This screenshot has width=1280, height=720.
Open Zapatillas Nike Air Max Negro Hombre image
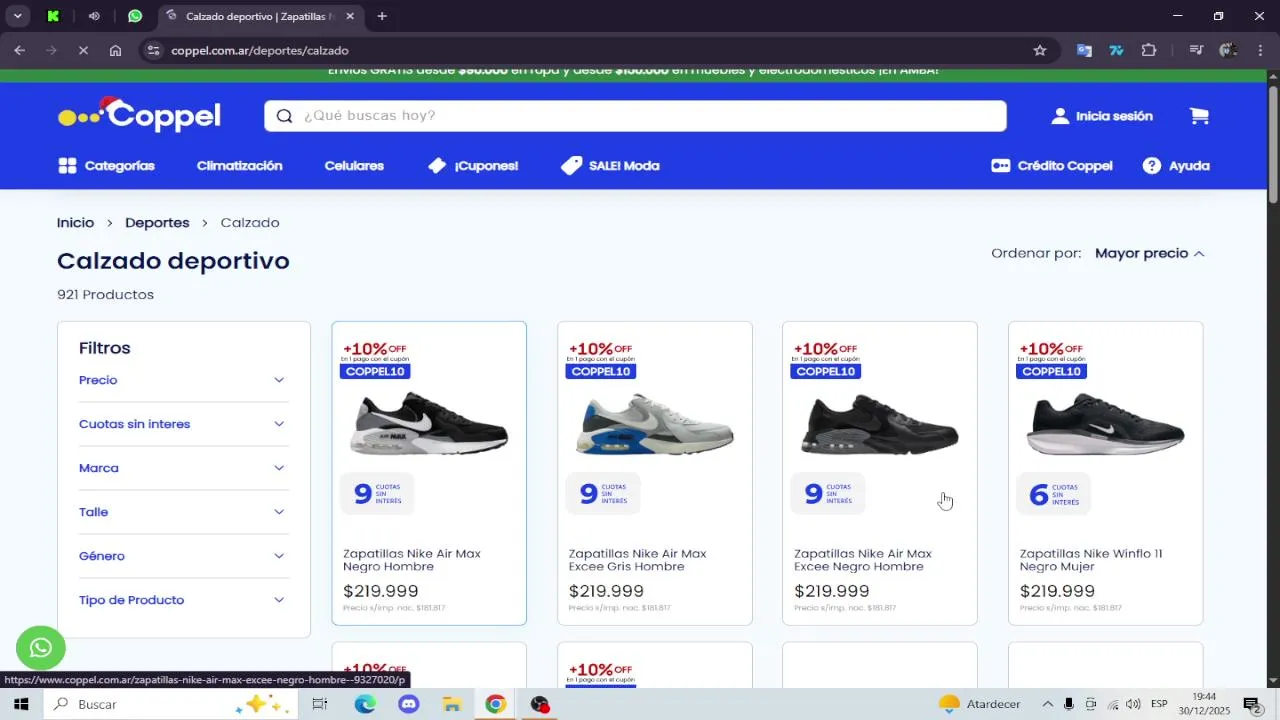(429, 425)
